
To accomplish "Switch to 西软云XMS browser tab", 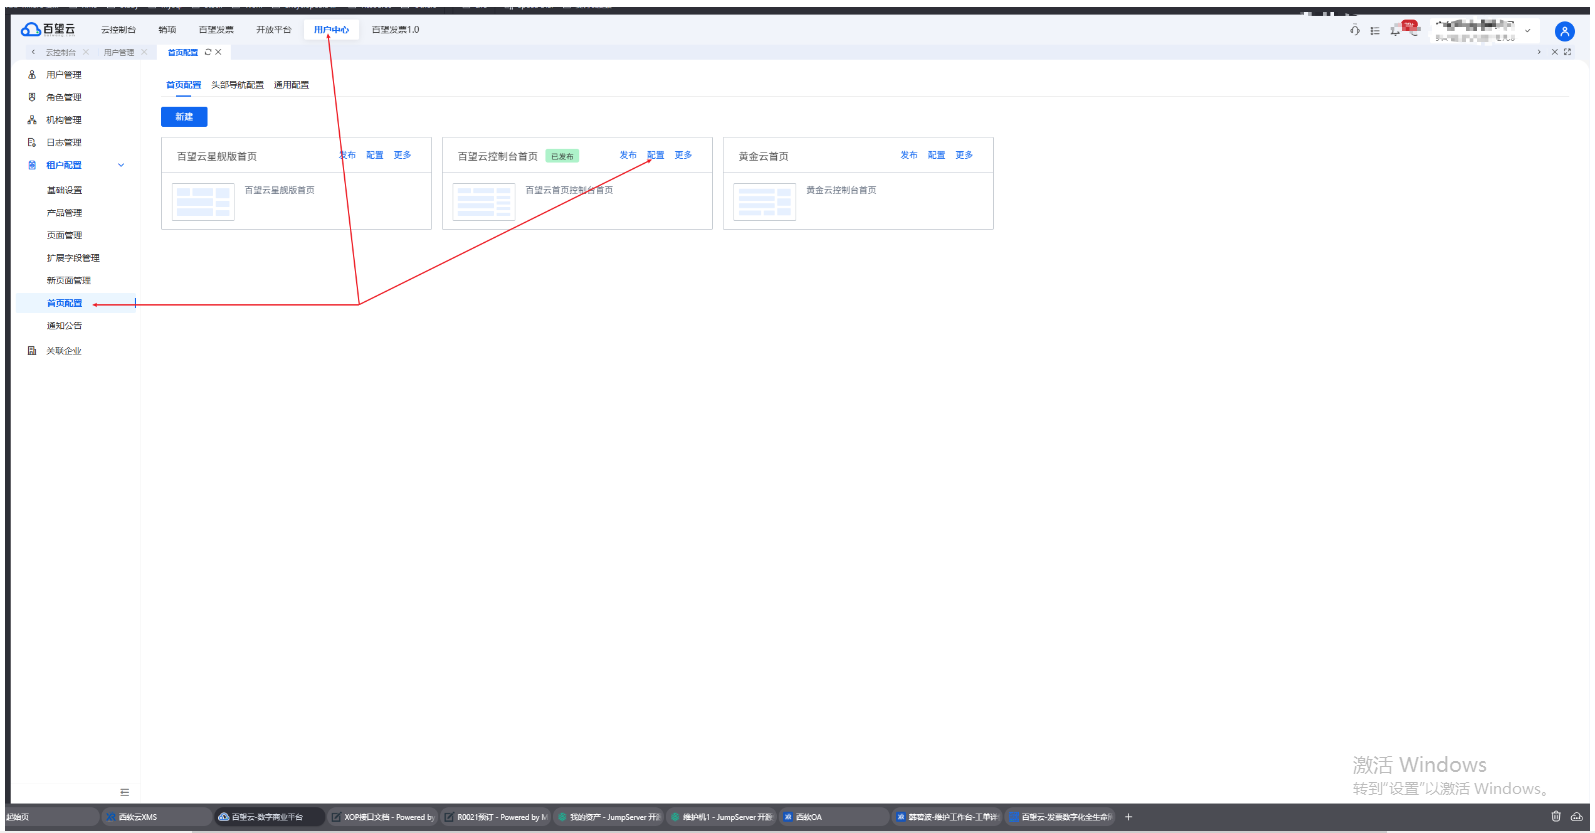I will click(x=155, y=817).
